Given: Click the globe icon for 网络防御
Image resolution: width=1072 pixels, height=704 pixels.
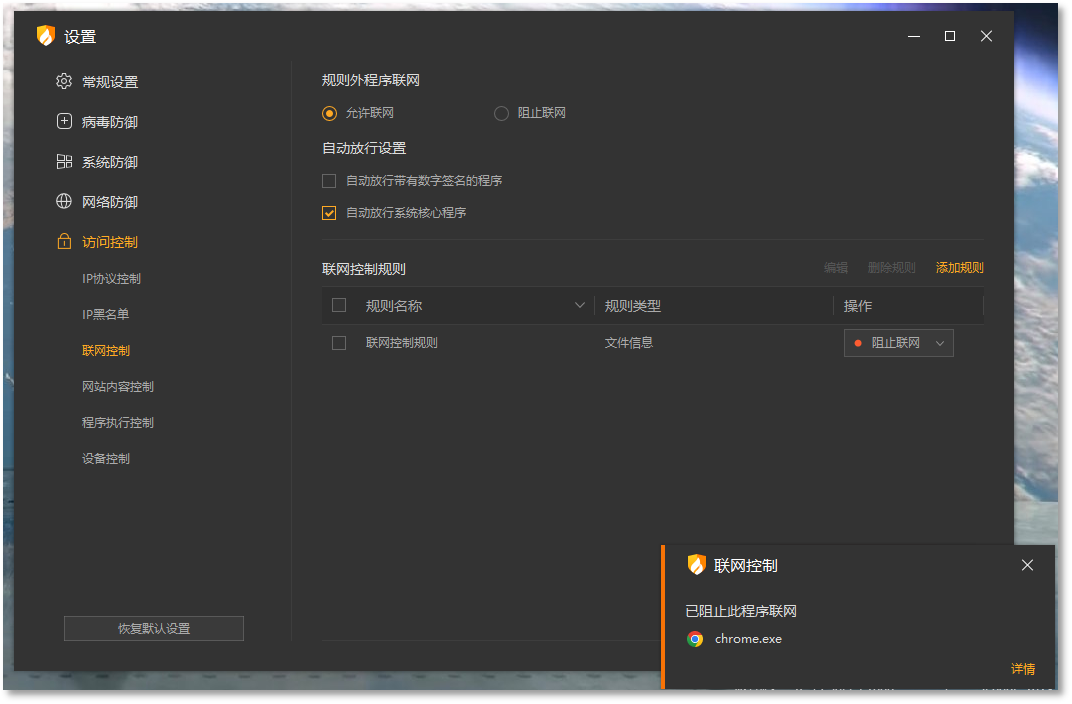Looking at the screenshot, I should 64,201.
